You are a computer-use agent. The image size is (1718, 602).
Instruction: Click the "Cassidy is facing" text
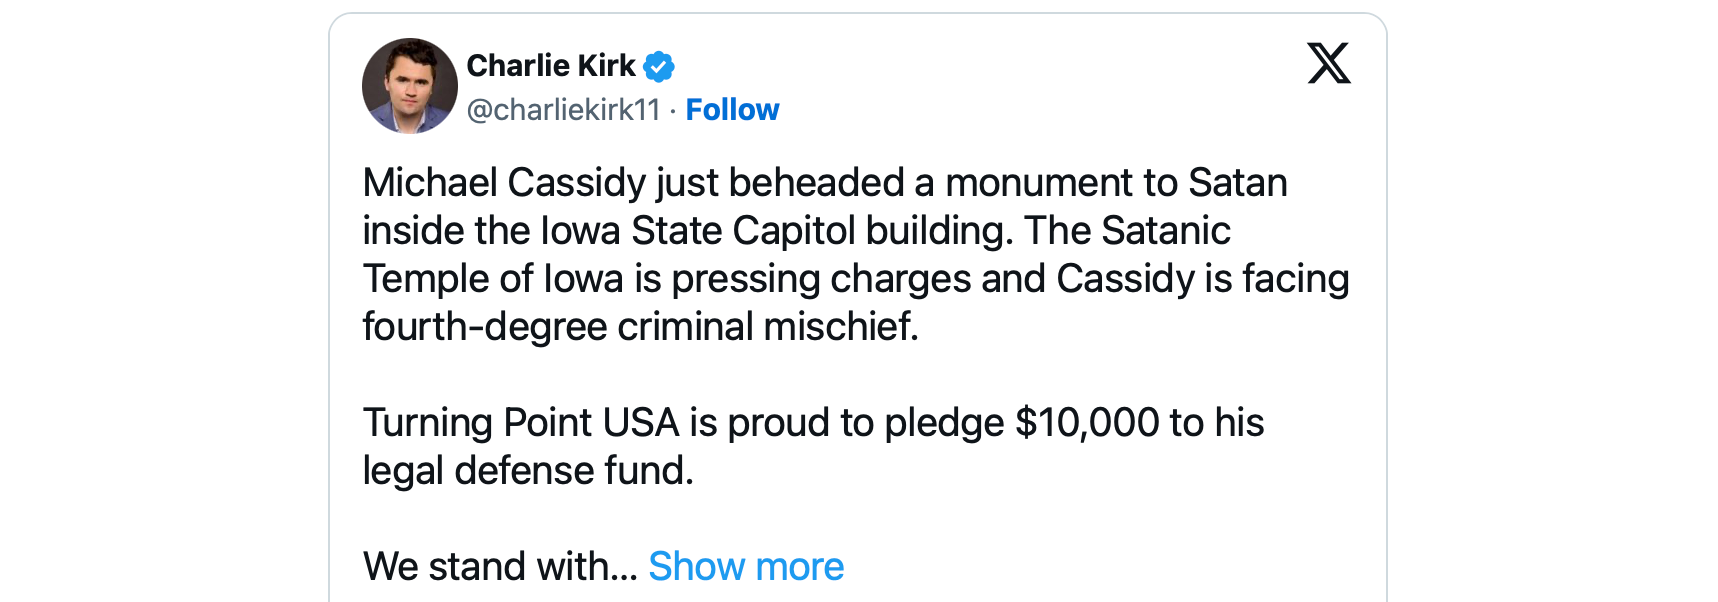coord(1202,279)
